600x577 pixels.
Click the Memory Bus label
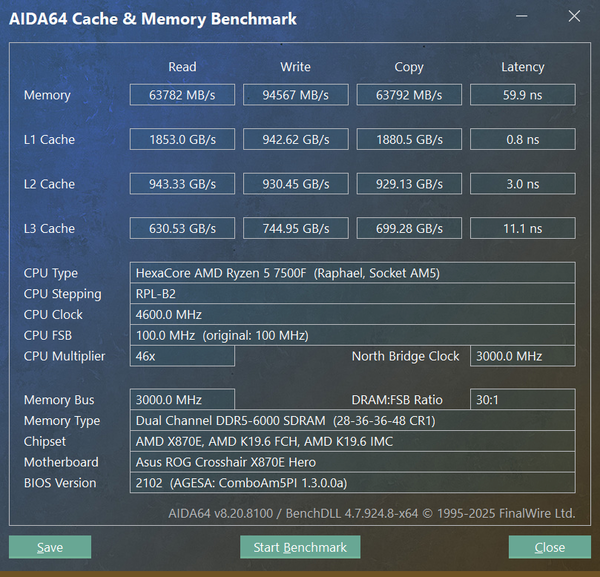tap(59, 400)
